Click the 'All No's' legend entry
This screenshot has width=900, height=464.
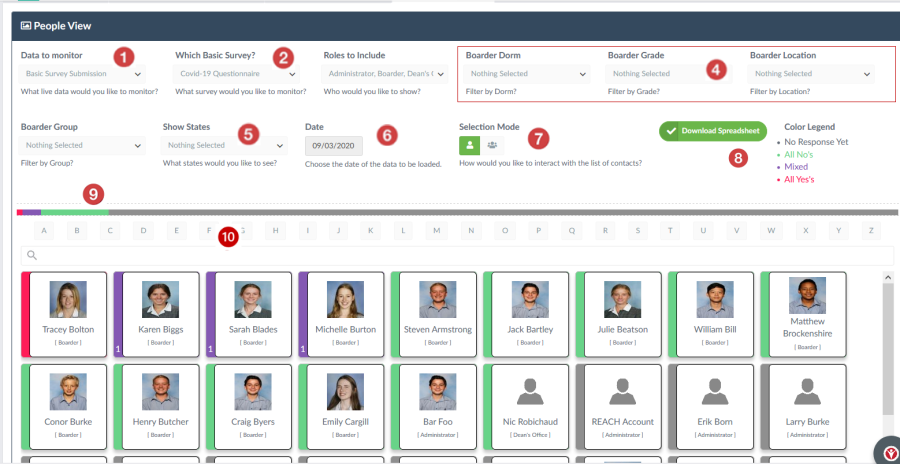click(798, 154)
